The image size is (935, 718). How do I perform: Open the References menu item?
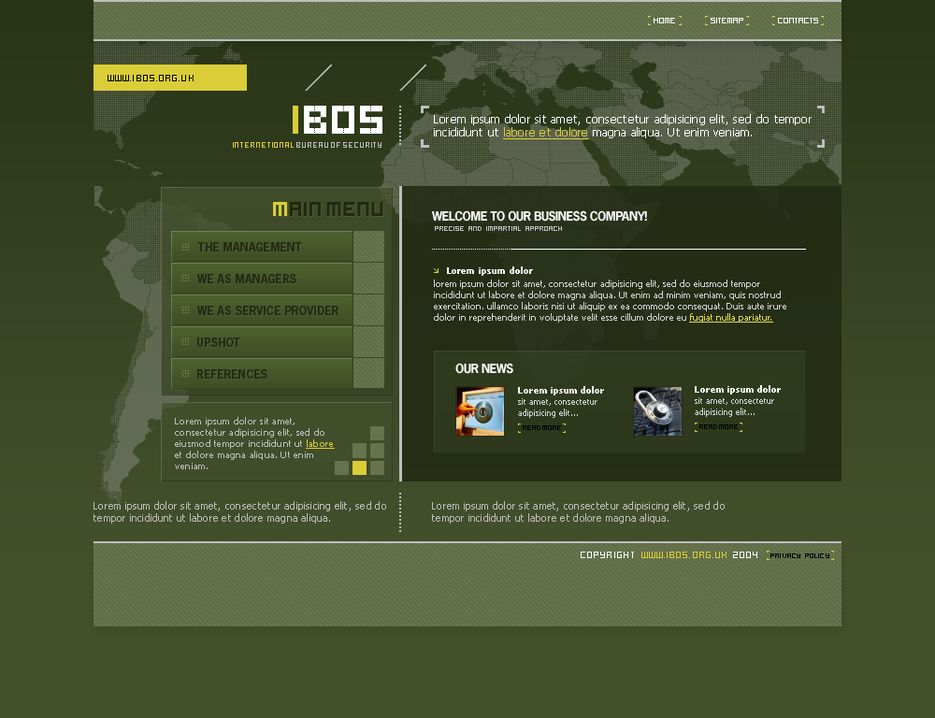click(x=262, y=374)
